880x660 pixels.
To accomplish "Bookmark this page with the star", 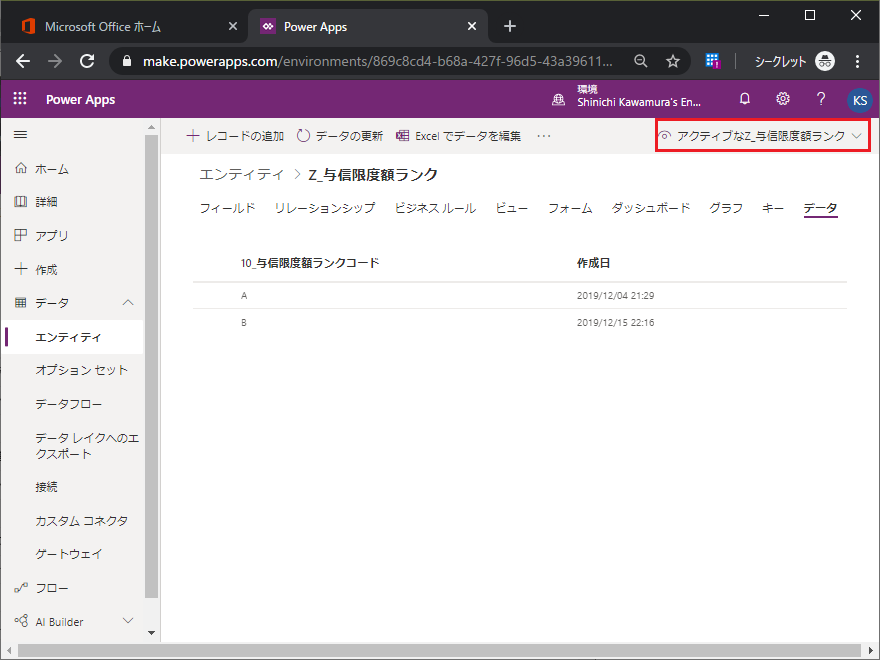I will (x=672, y=61).
